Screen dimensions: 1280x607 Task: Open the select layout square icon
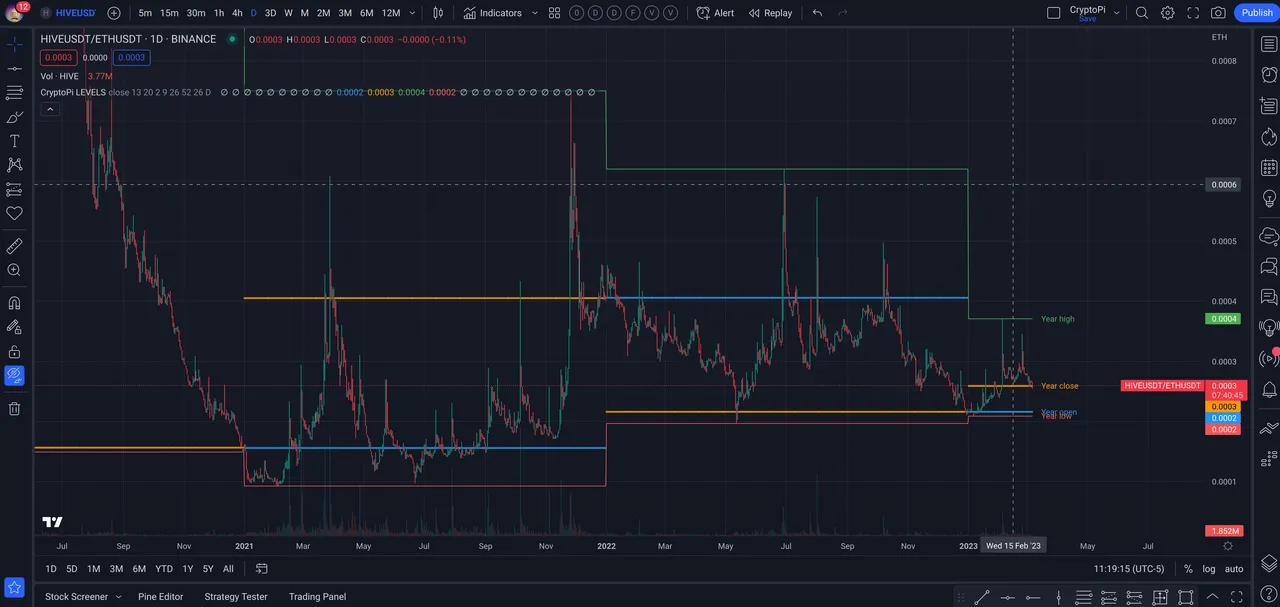[1053, 13]
